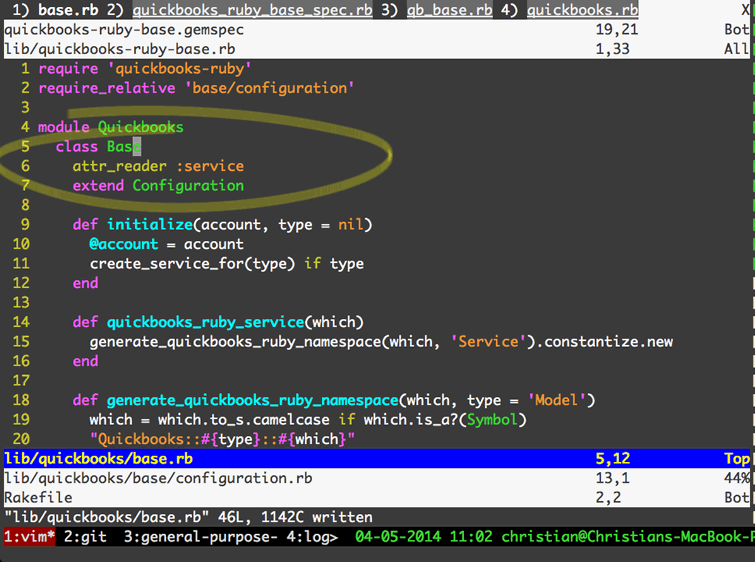
Task: Click the time 11:02 in the status bar
Action: tap(471, 536)
